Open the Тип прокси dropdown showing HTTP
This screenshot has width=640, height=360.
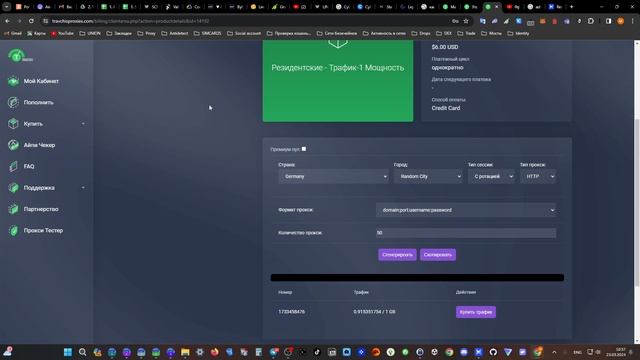(538, 176)
